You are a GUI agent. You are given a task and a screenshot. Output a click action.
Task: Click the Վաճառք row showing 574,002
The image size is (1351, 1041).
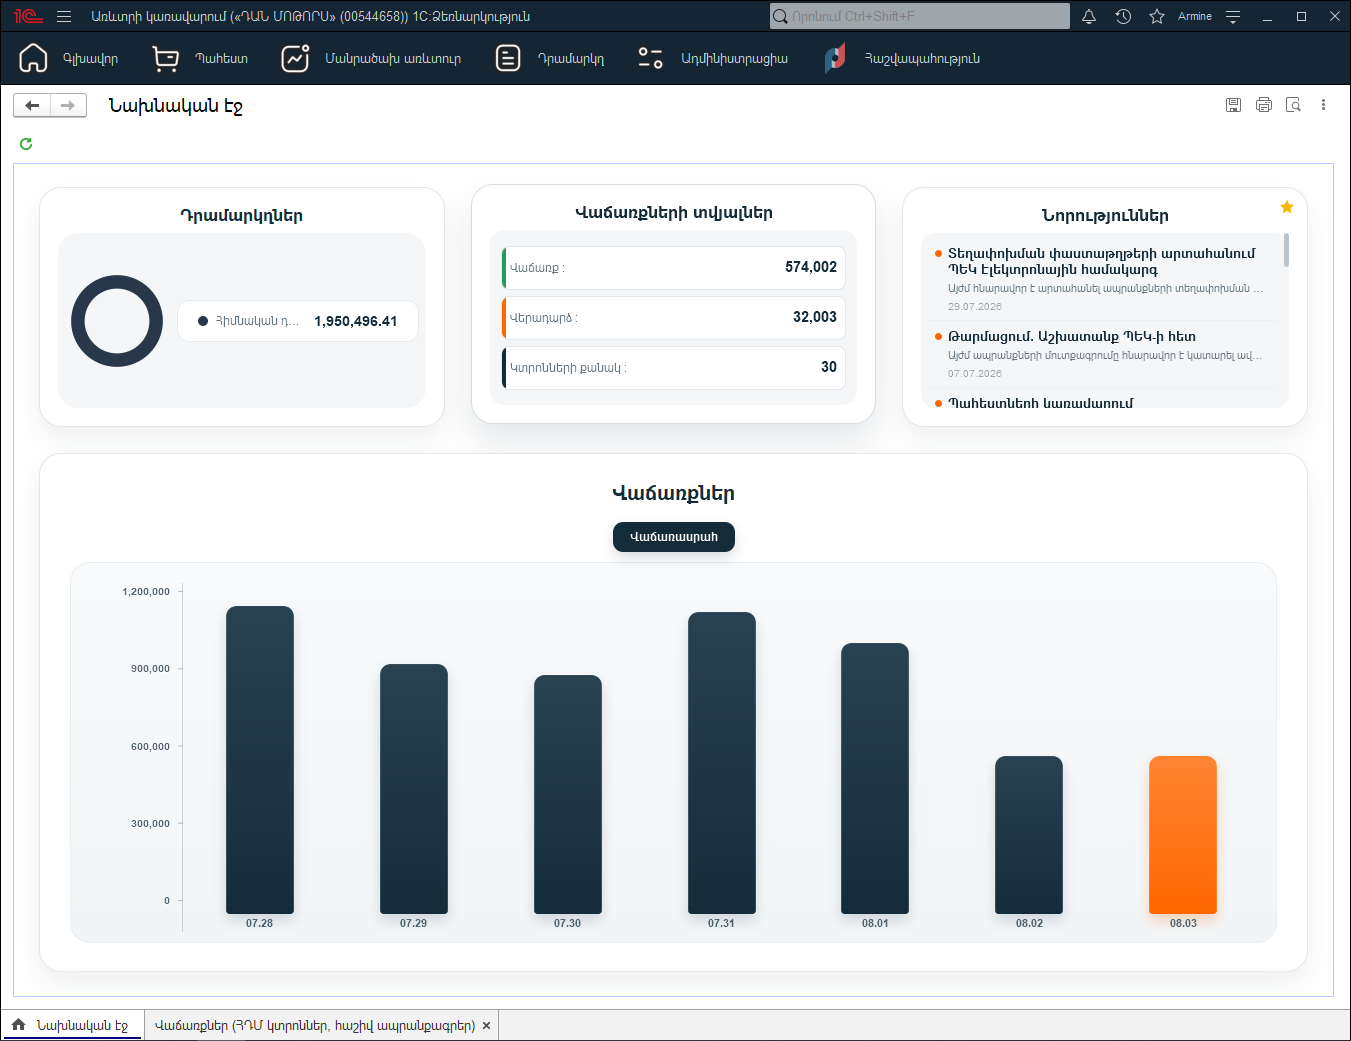click(x=674, y=268)
